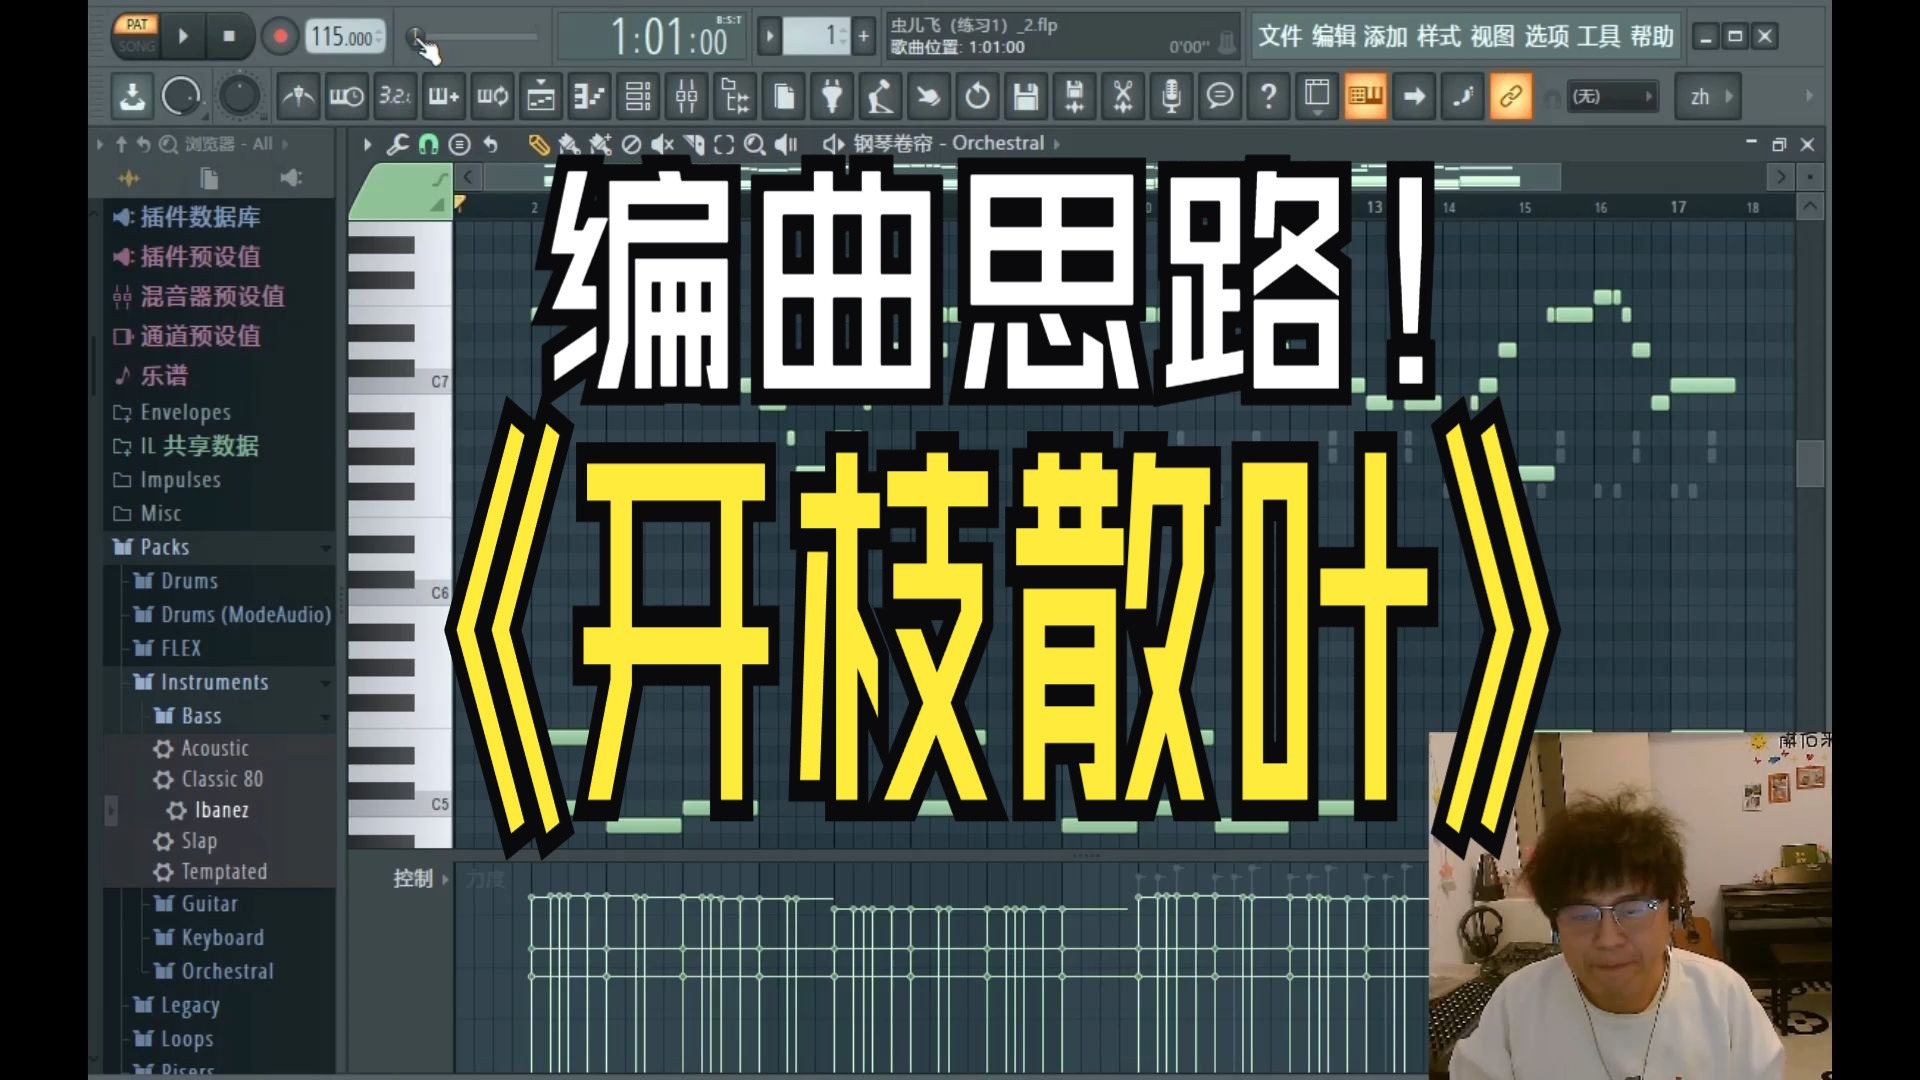Viewport: 1920px width, 1080px height.
Task: Open the 文件 menu
Action: (1279, 37)
